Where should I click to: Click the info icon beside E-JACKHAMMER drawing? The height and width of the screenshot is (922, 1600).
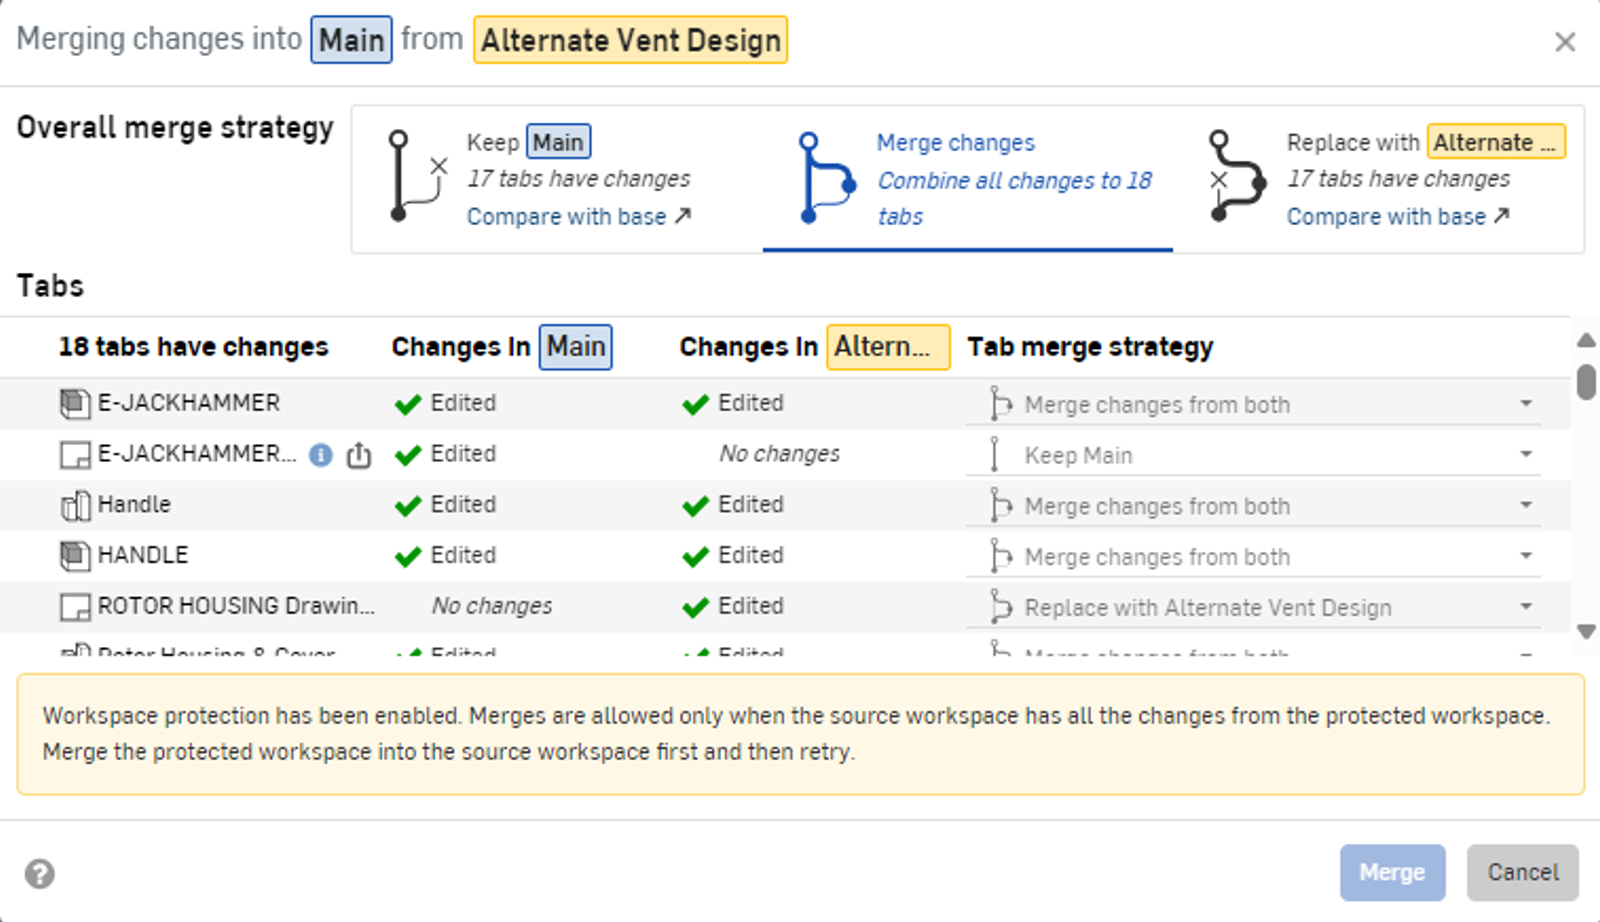tap(320, 455)
